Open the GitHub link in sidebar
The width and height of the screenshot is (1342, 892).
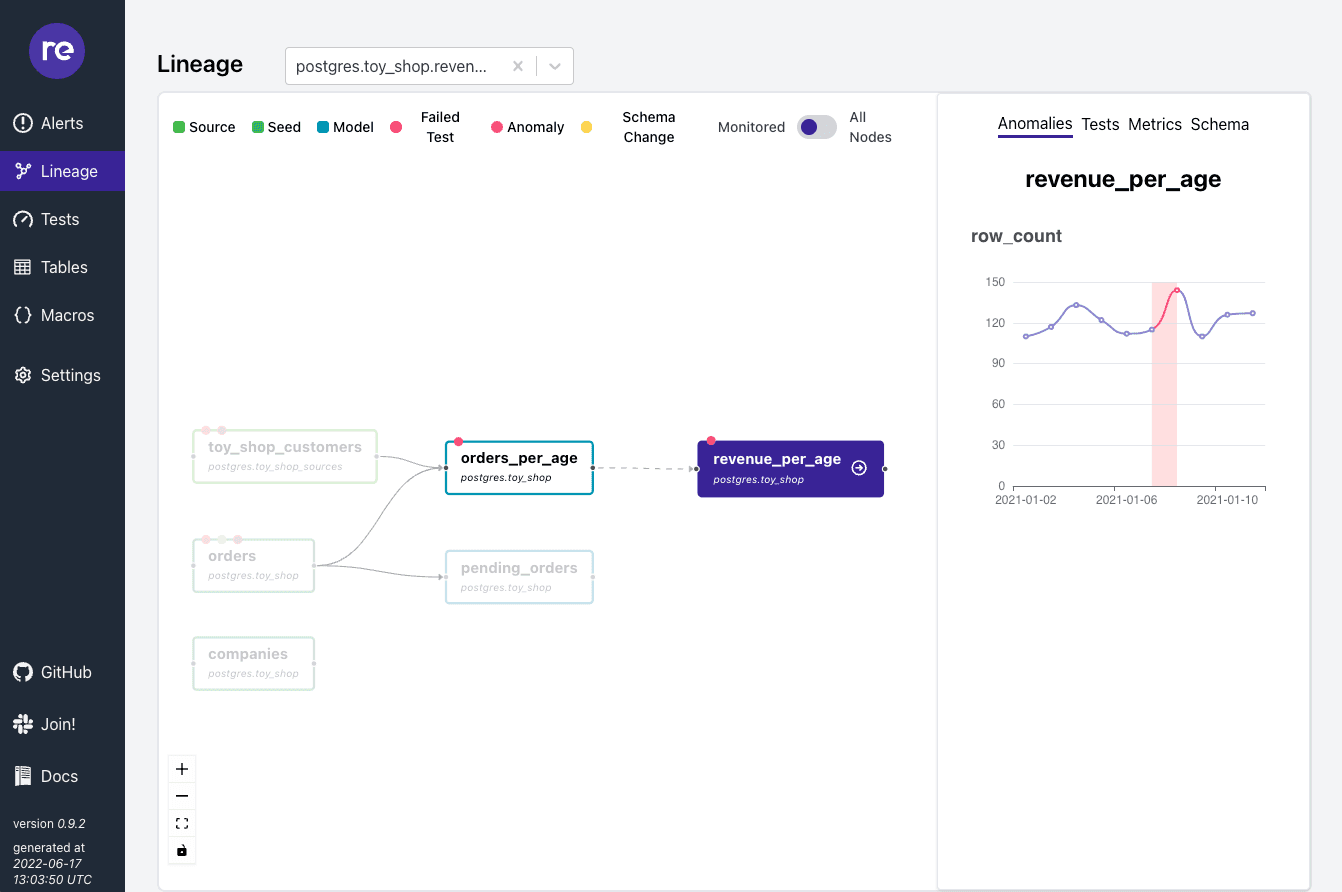click(23, 672)
